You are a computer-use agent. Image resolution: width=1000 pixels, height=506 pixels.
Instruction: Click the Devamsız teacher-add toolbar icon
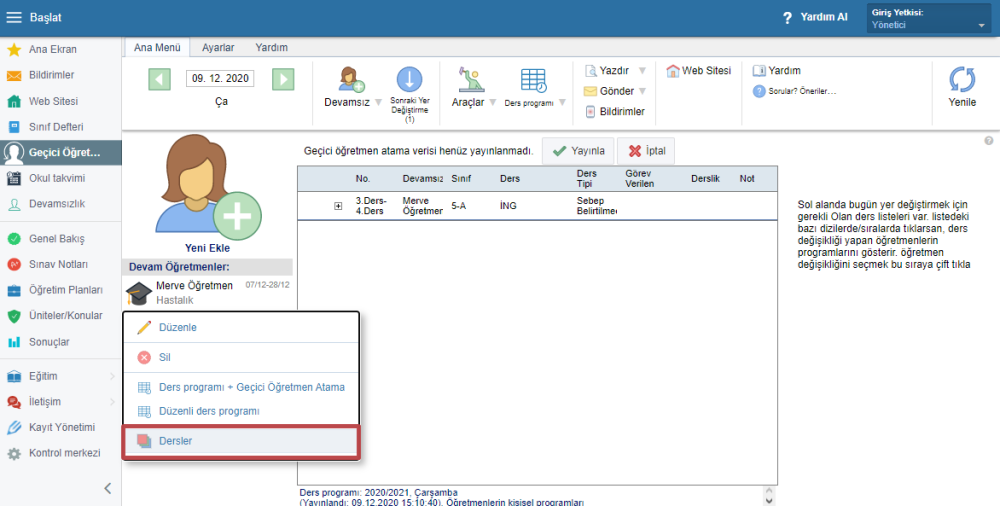point(351,80)
